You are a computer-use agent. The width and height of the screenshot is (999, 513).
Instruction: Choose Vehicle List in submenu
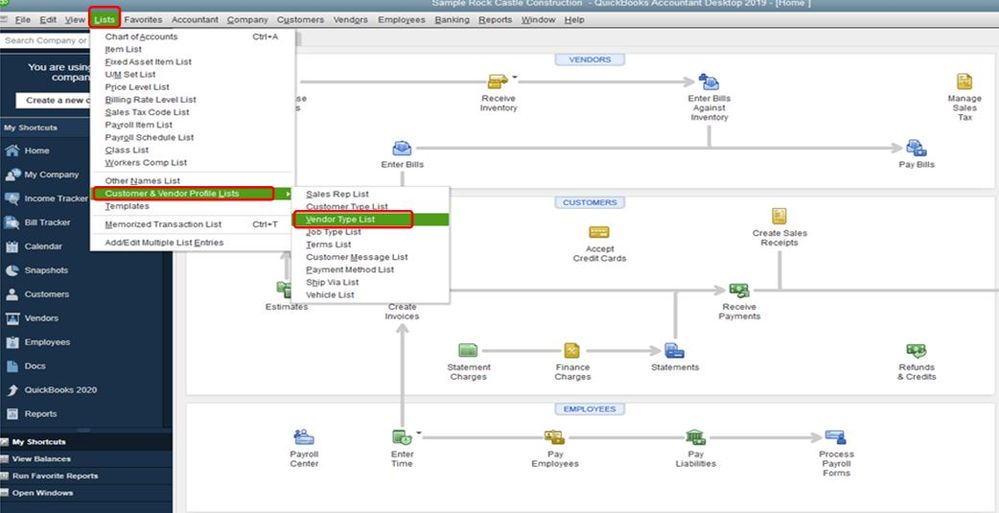[x=371, y=295]
